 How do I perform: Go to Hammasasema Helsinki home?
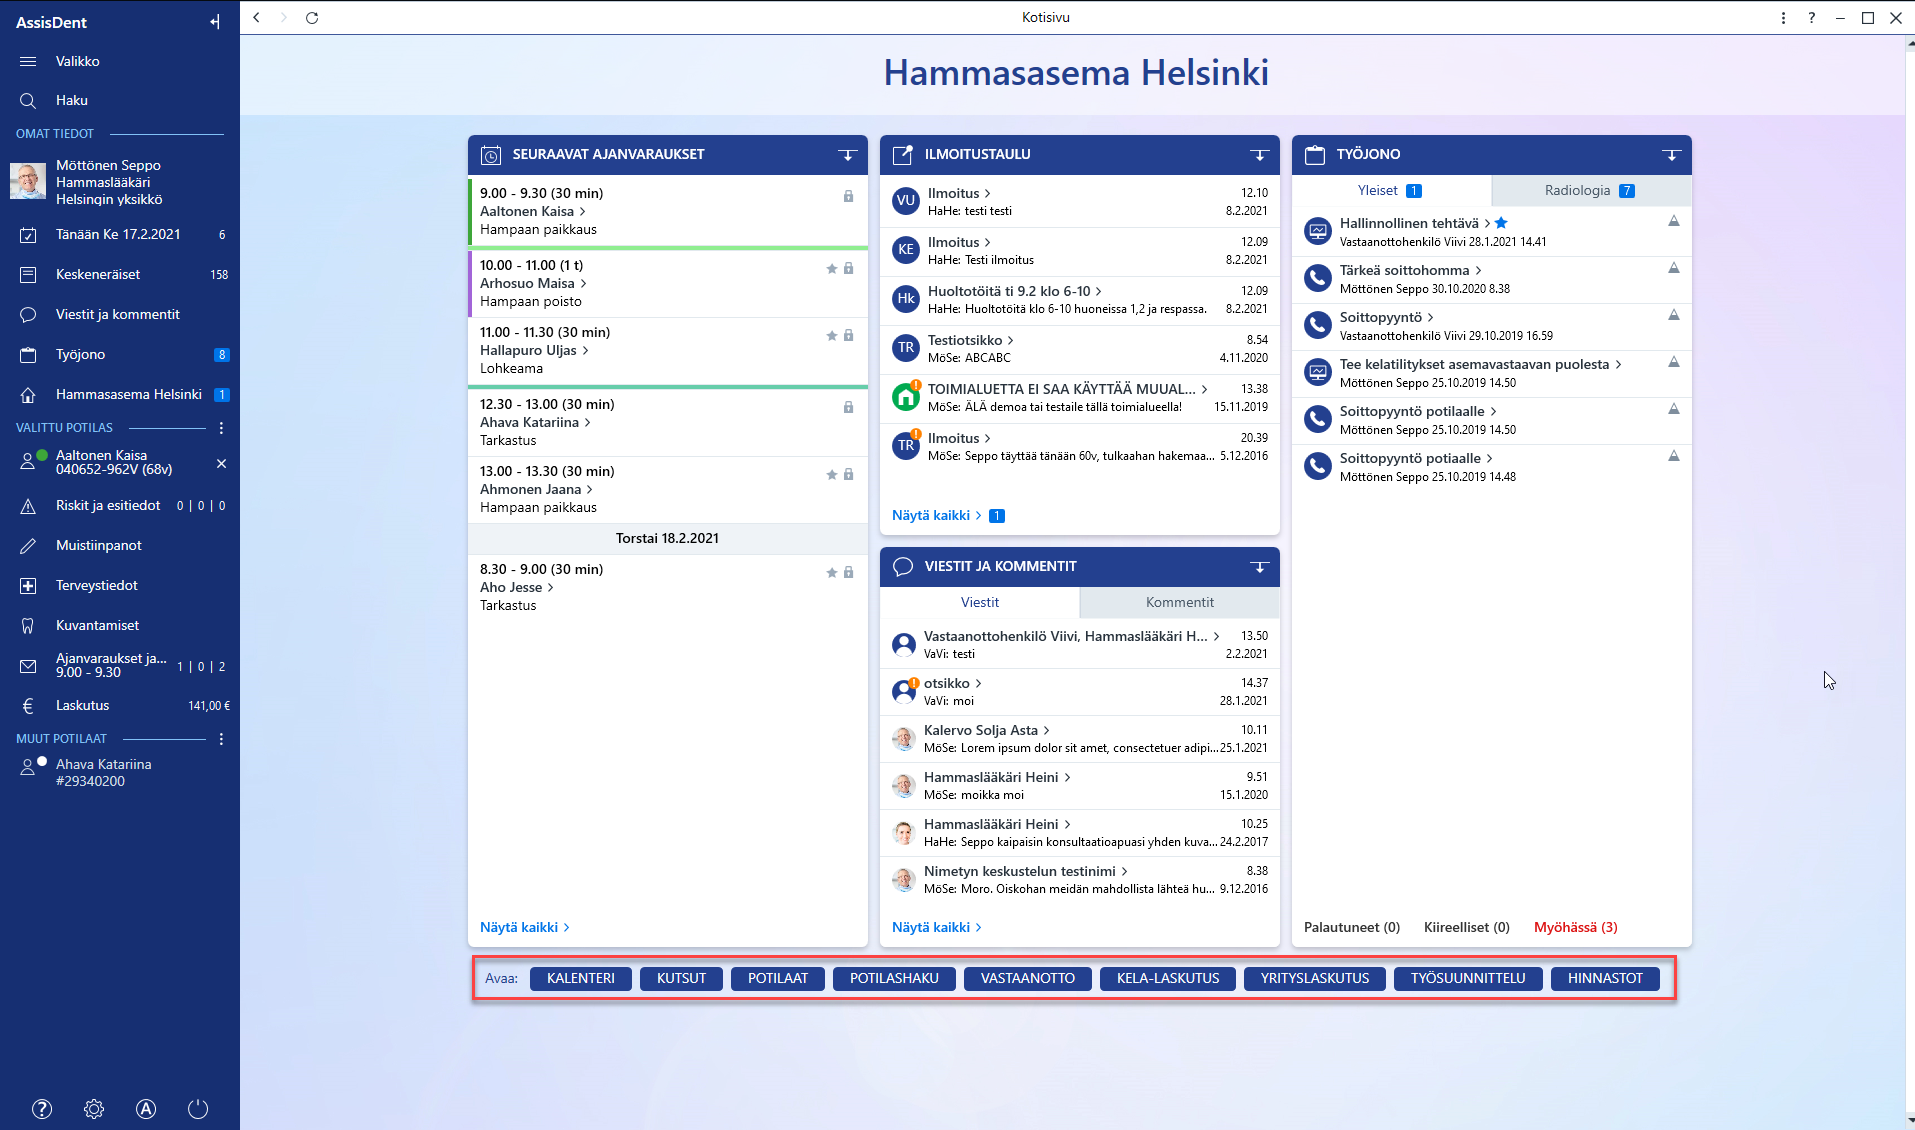120,394
